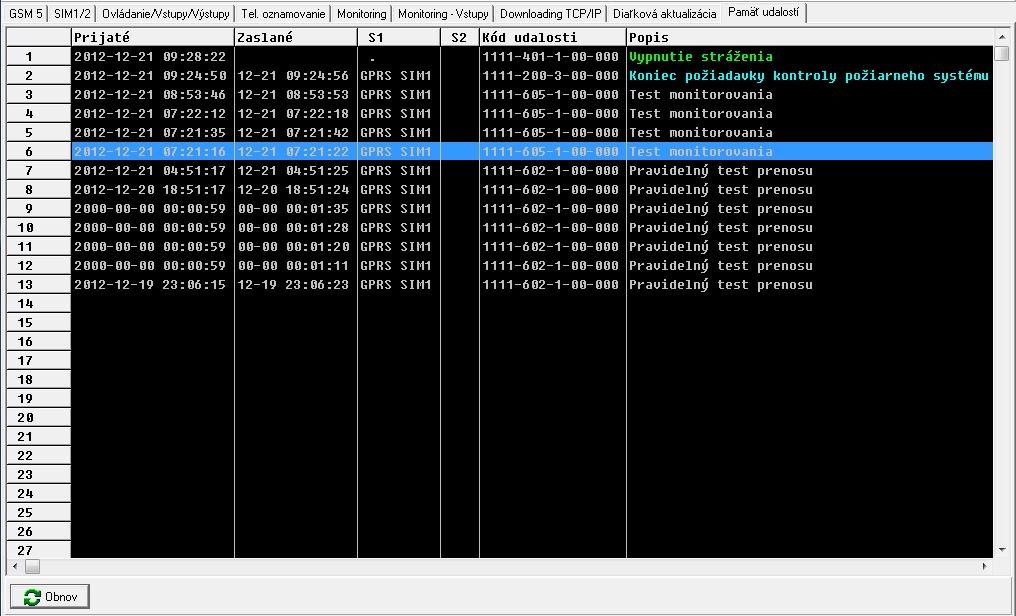Click event code 1111-200-3-00-000
This screenshot has height=616, width=1016.
(x=550, y=75)
